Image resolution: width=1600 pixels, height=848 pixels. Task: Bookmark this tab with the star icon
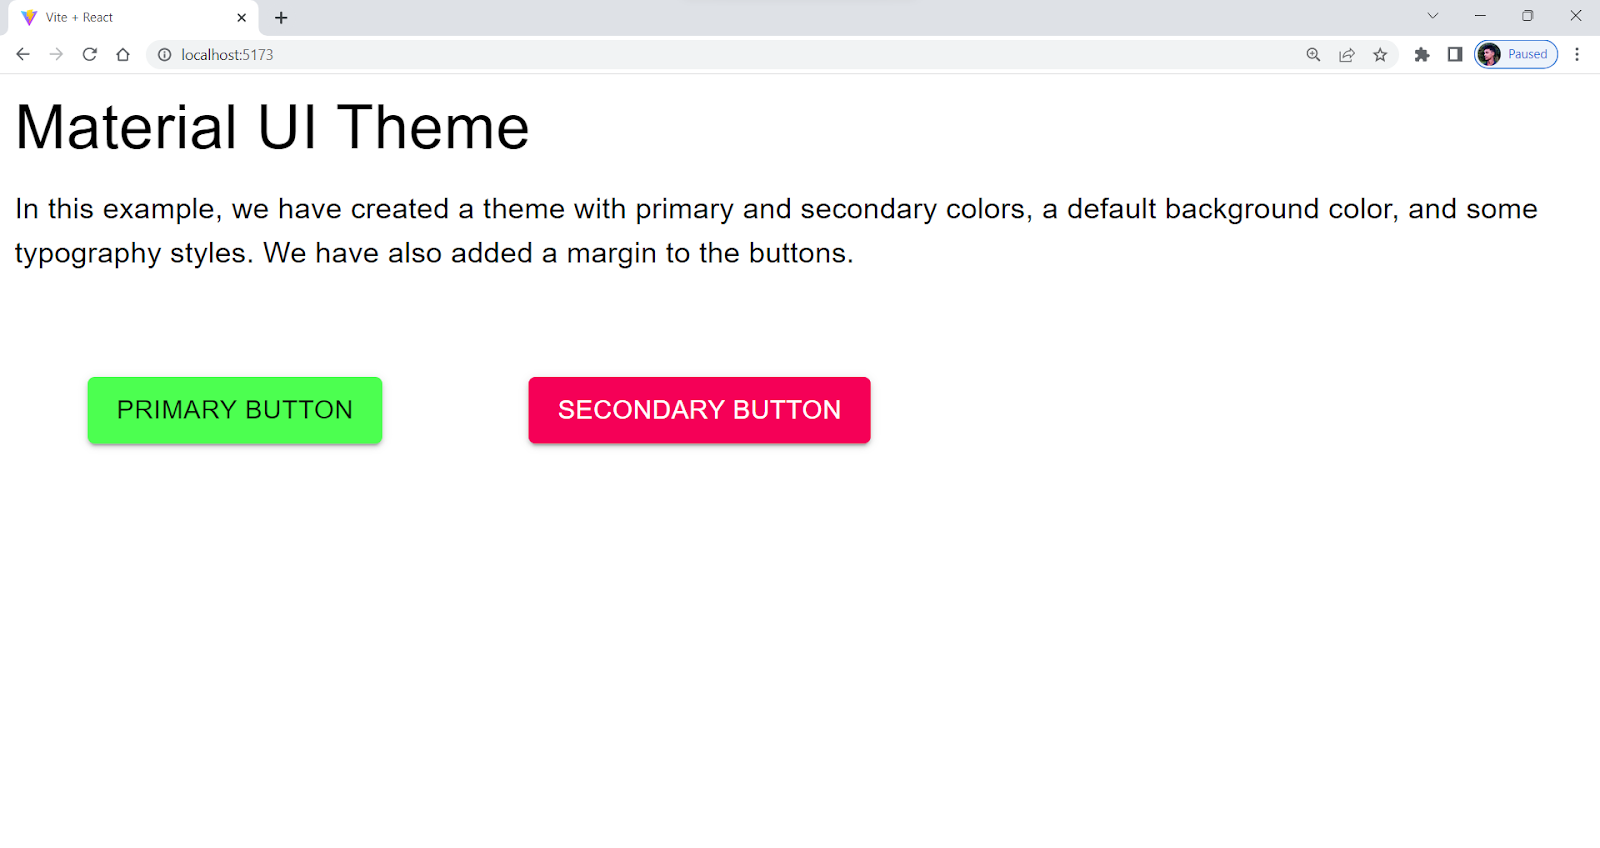[x=1380, y=55]
